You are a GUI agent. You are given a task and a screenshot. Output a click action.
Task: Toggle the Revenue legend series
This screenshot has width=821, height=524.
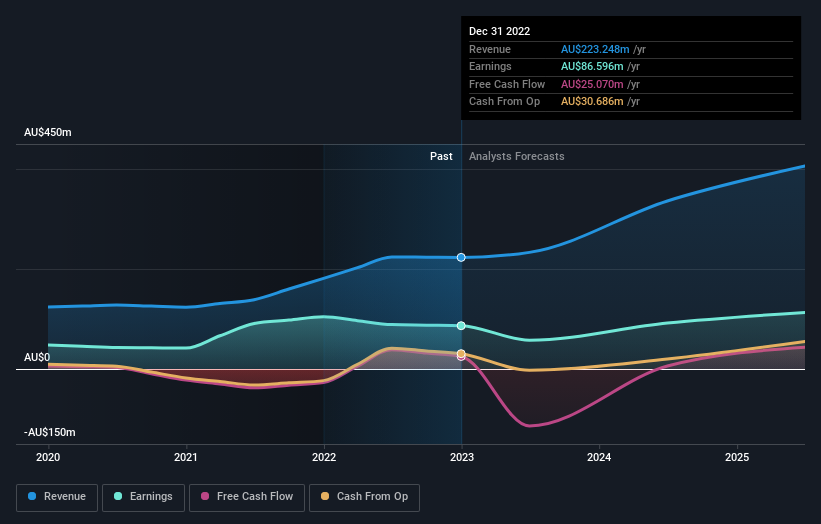pos(57,497)
